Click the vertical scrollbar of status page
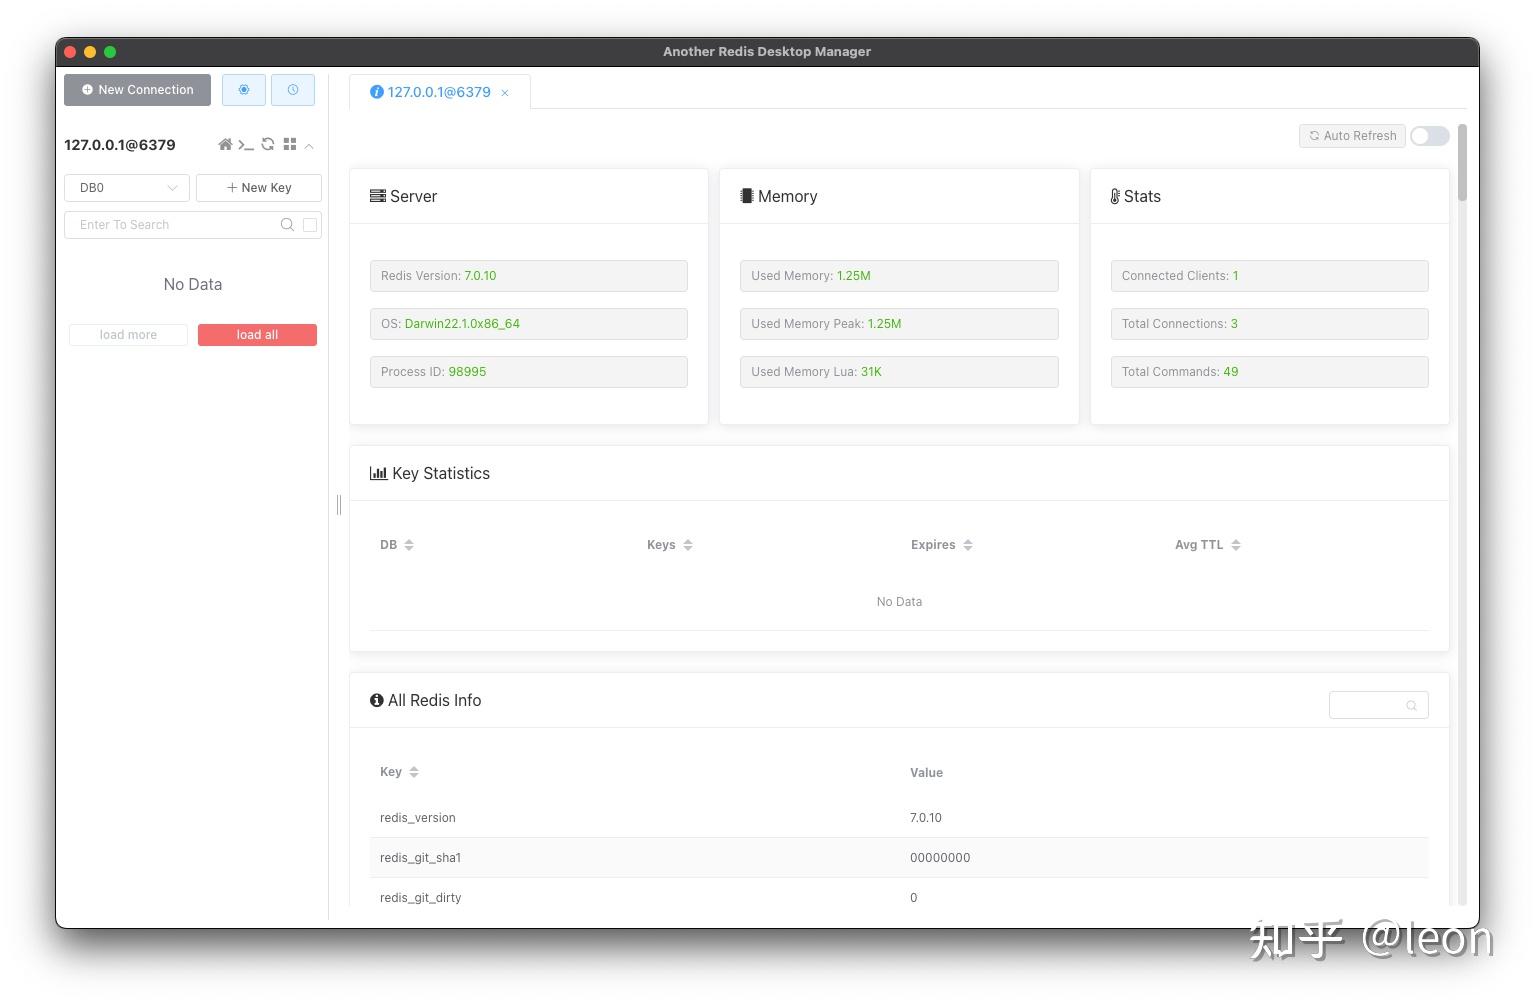Viewport: 1535px width, 1002px height. pos(1462,163)
